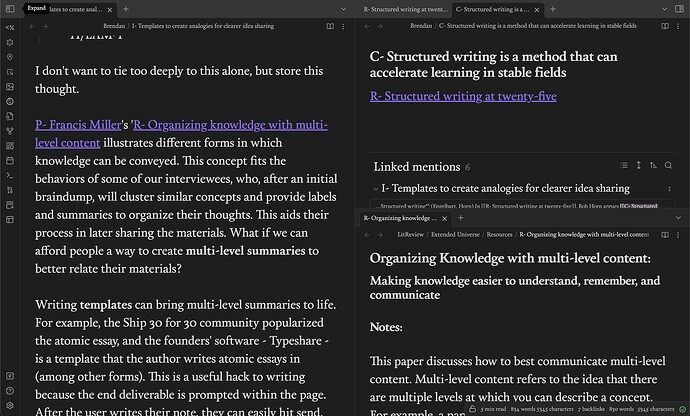Click the card-plus ribbon icon
This screenshot has width=690, height=416.
10,205
